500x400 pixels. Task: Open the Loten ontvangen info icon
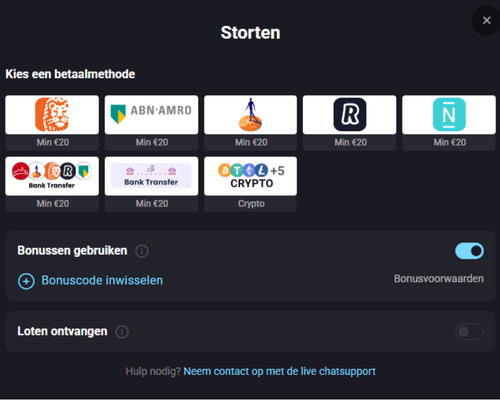(x=122, y=332)
